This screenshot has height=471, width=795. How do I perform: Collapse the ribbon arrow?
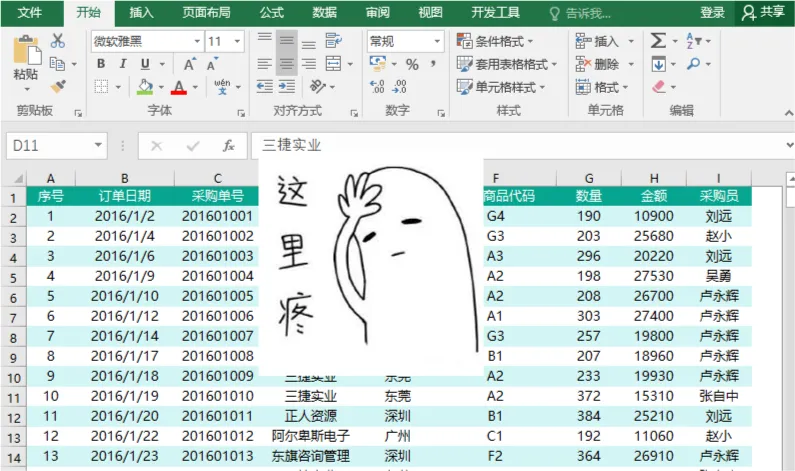[x=788, y=113]
